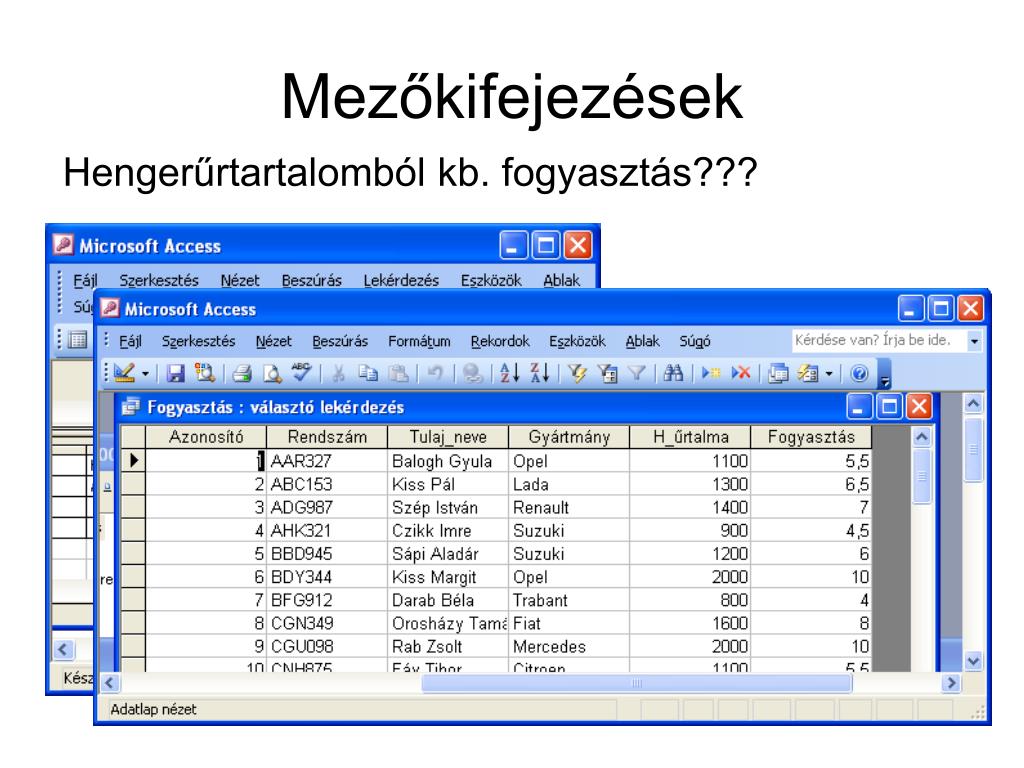Click the cell 'Mercedes'

[x=569, y=646]
